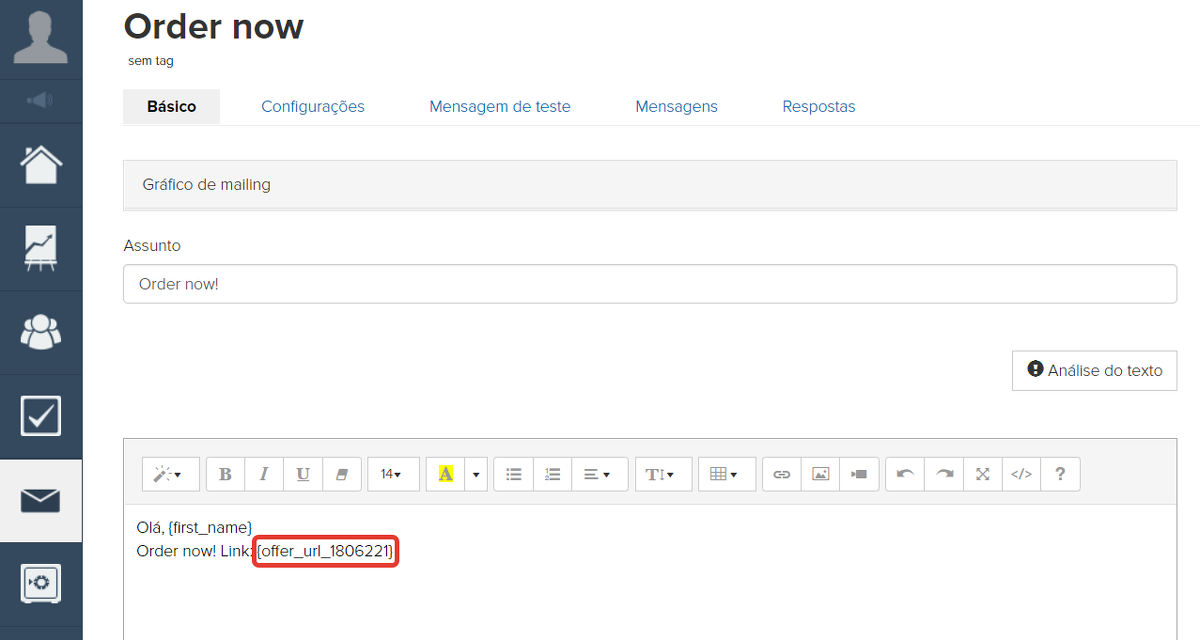Redo the last editor action
1200x640 pixels.
944,474
